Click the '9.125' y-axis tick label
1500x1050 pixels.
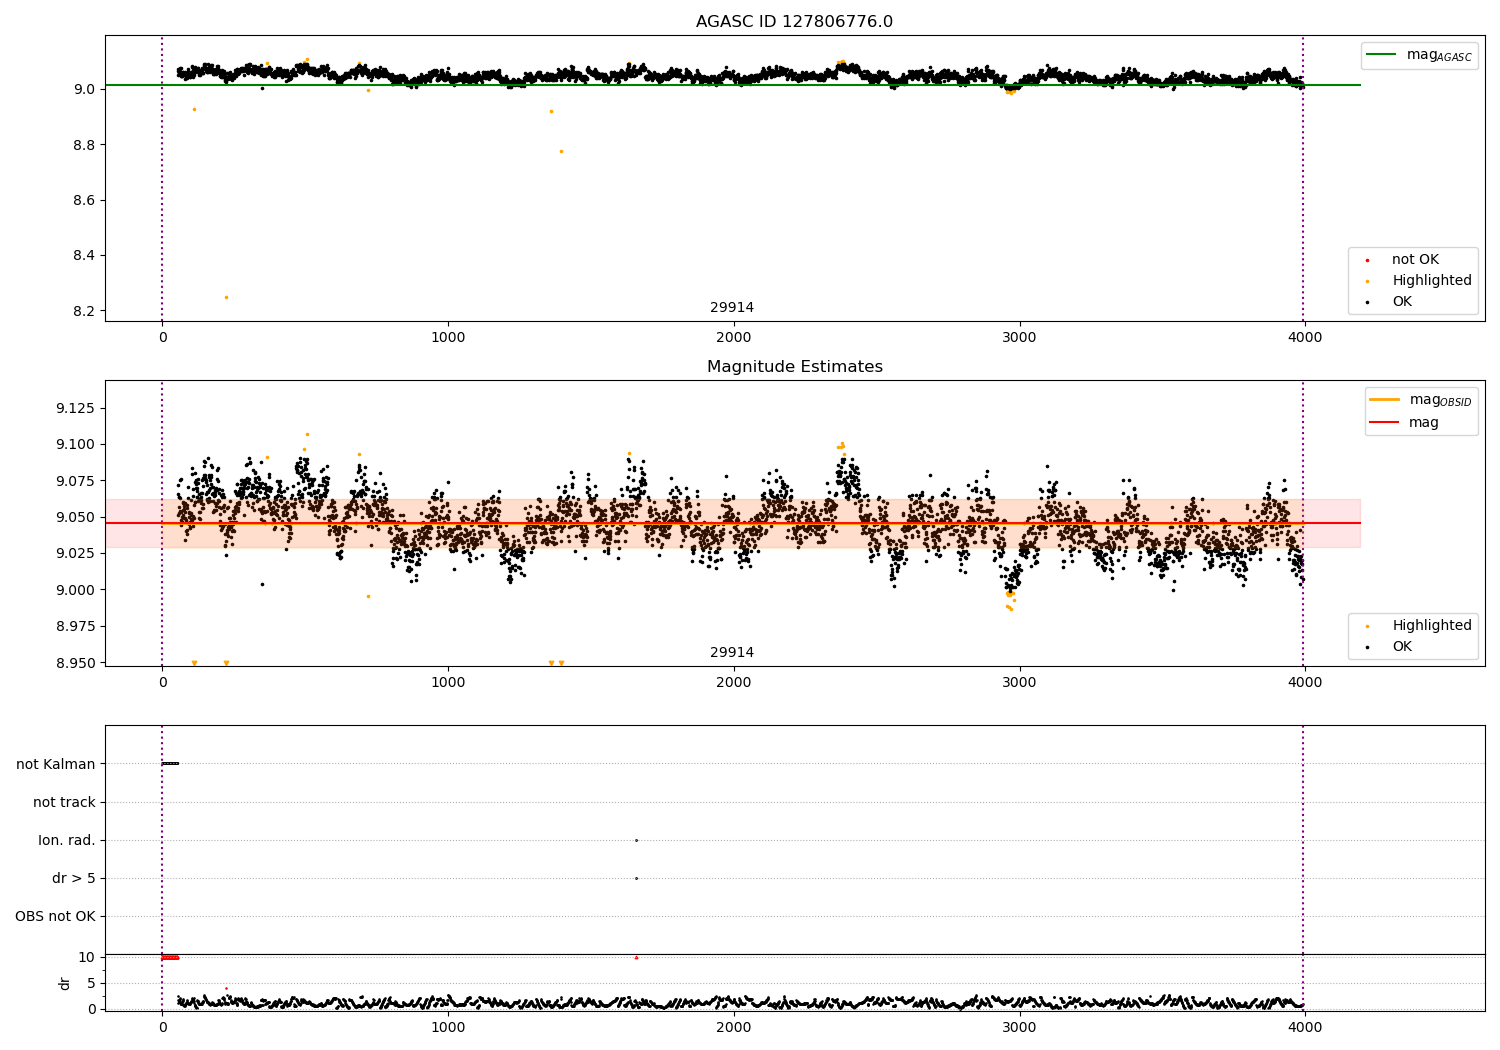75,408
